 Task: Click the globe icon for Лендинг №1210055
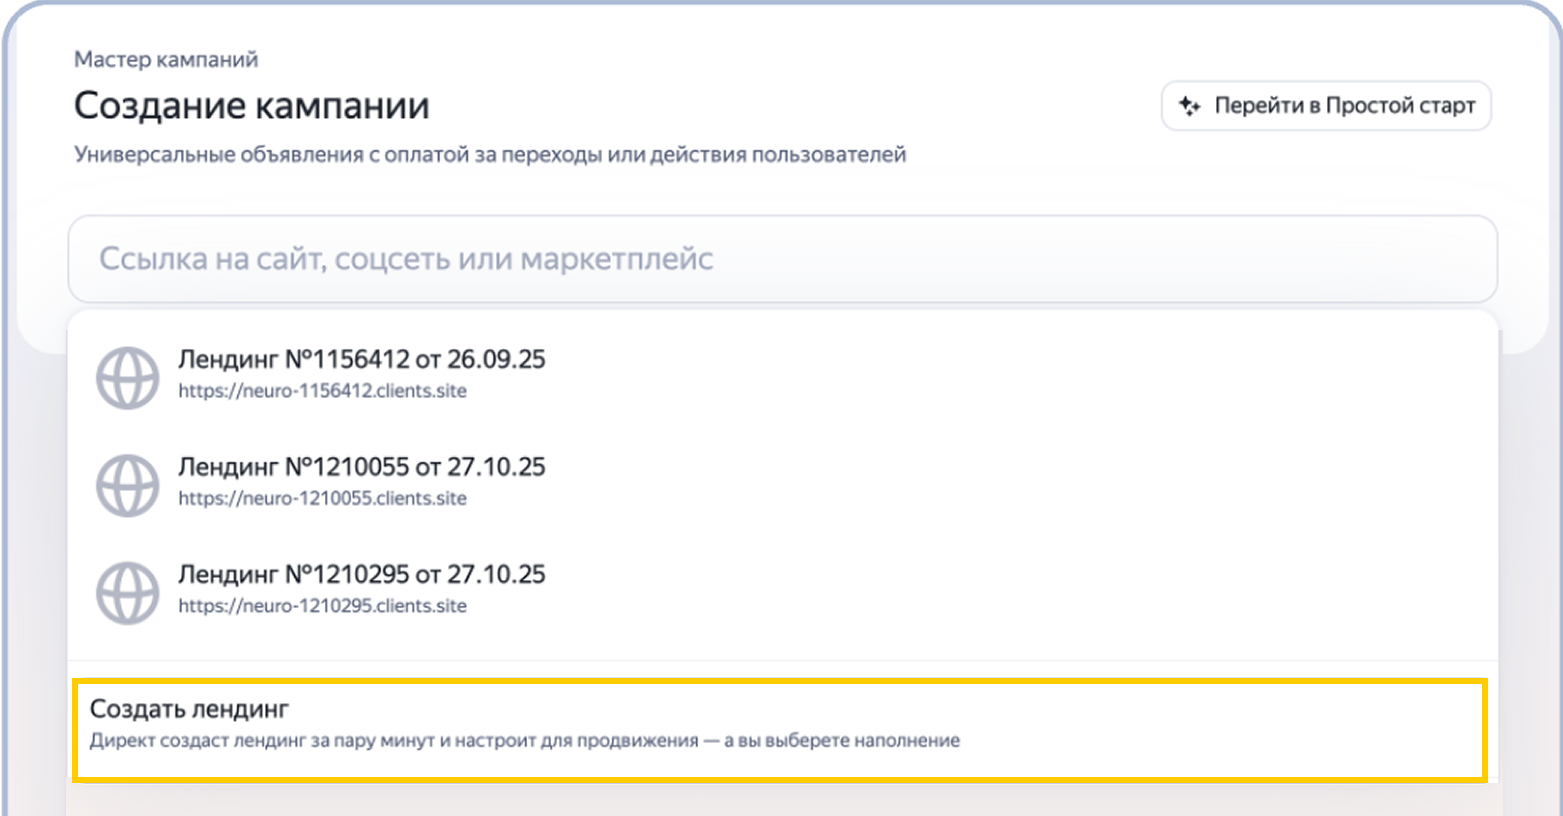(x=127, y=486)
